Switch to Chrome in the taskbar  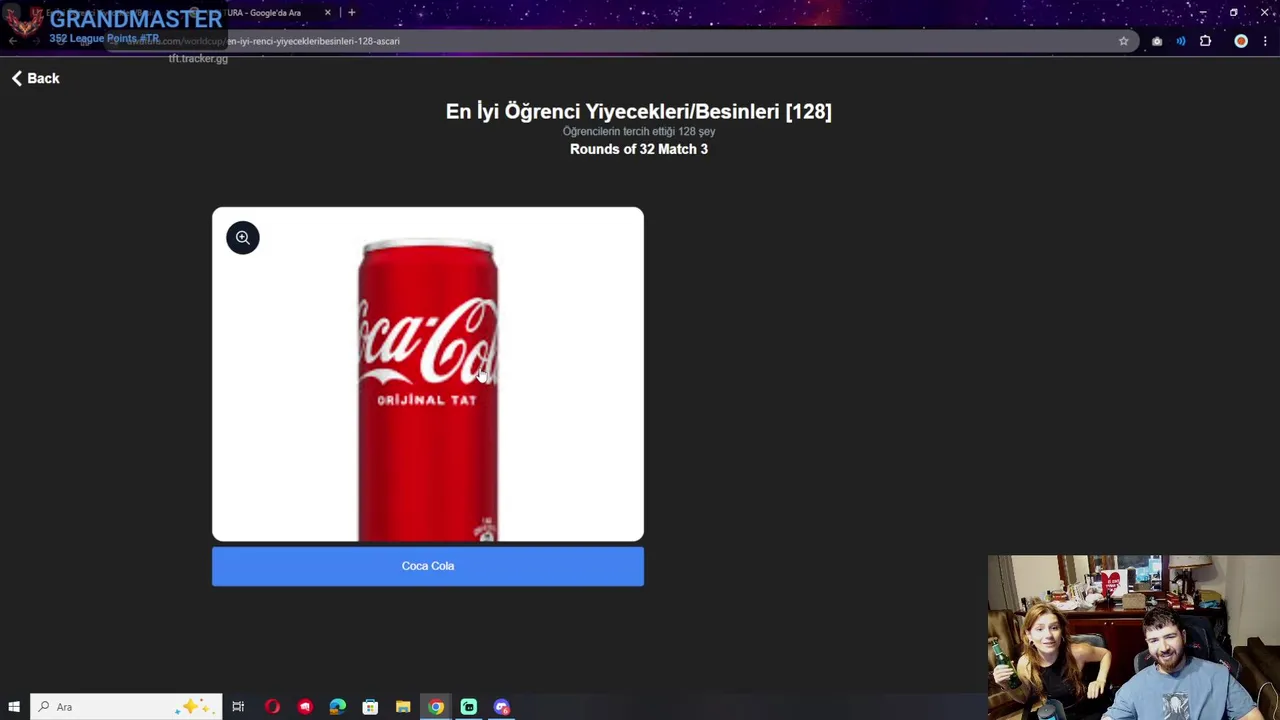tap(436, 707)
